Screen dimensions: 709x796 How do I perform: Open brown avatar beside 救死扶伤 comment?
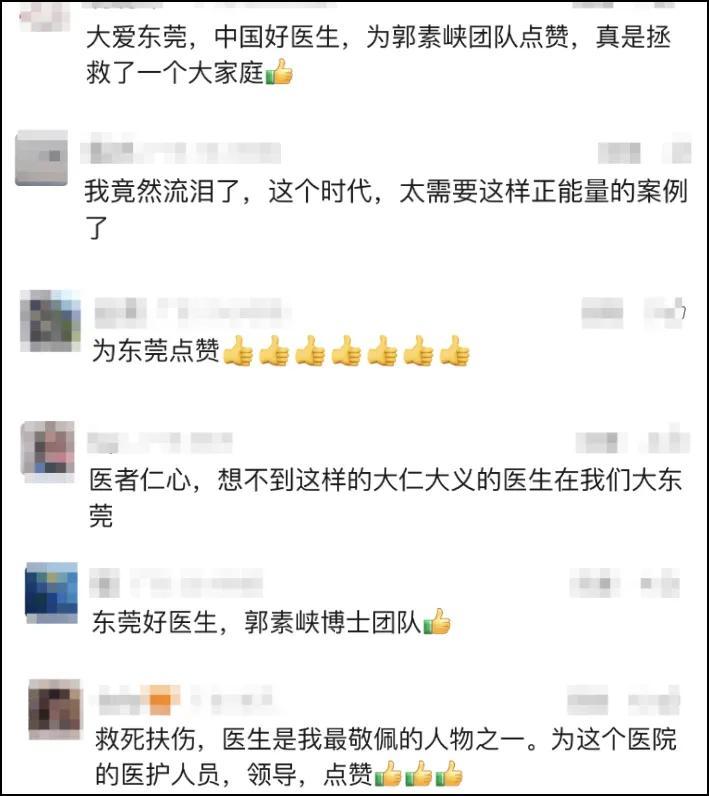point(55,709)
